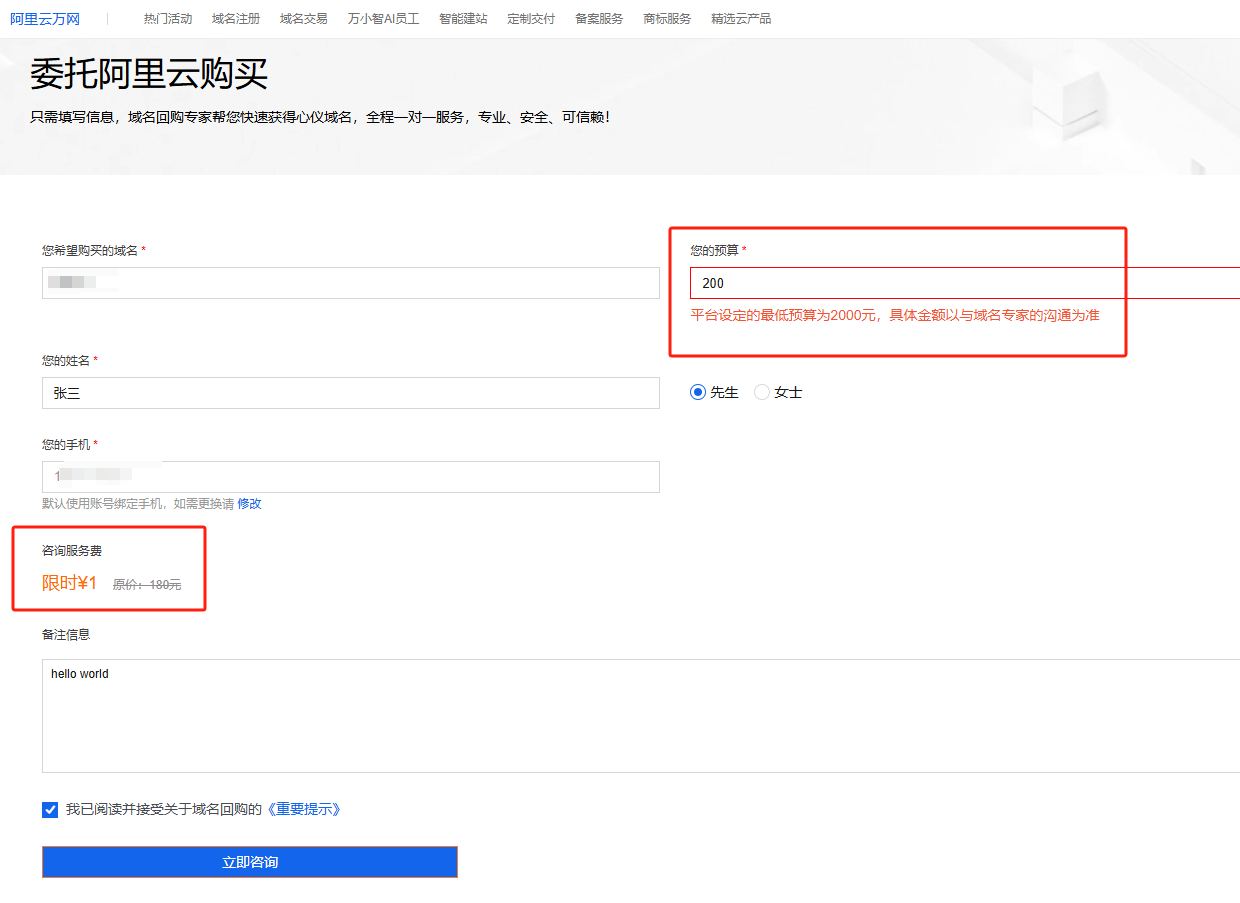1240x903 pixels.
Task: Click the 修改 link for phone
Action: pyautogui.click(x=249, y=504)
